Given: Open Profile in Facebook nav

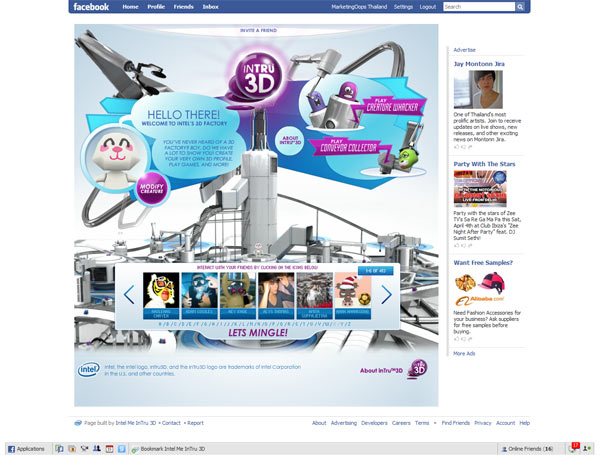Looking at the screenshot, I should (x=156, y=7).
